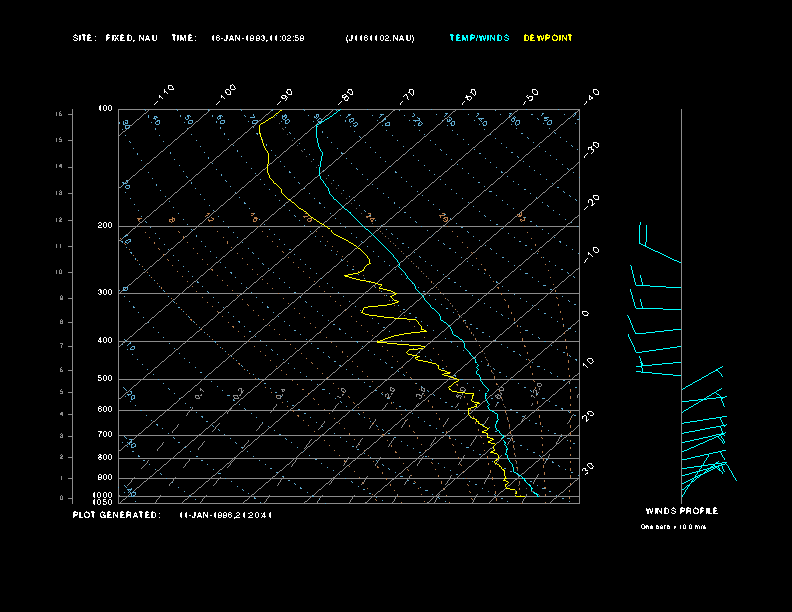Click the 700 pressure level label
792x612 pixels.
(x=105, y=435)
